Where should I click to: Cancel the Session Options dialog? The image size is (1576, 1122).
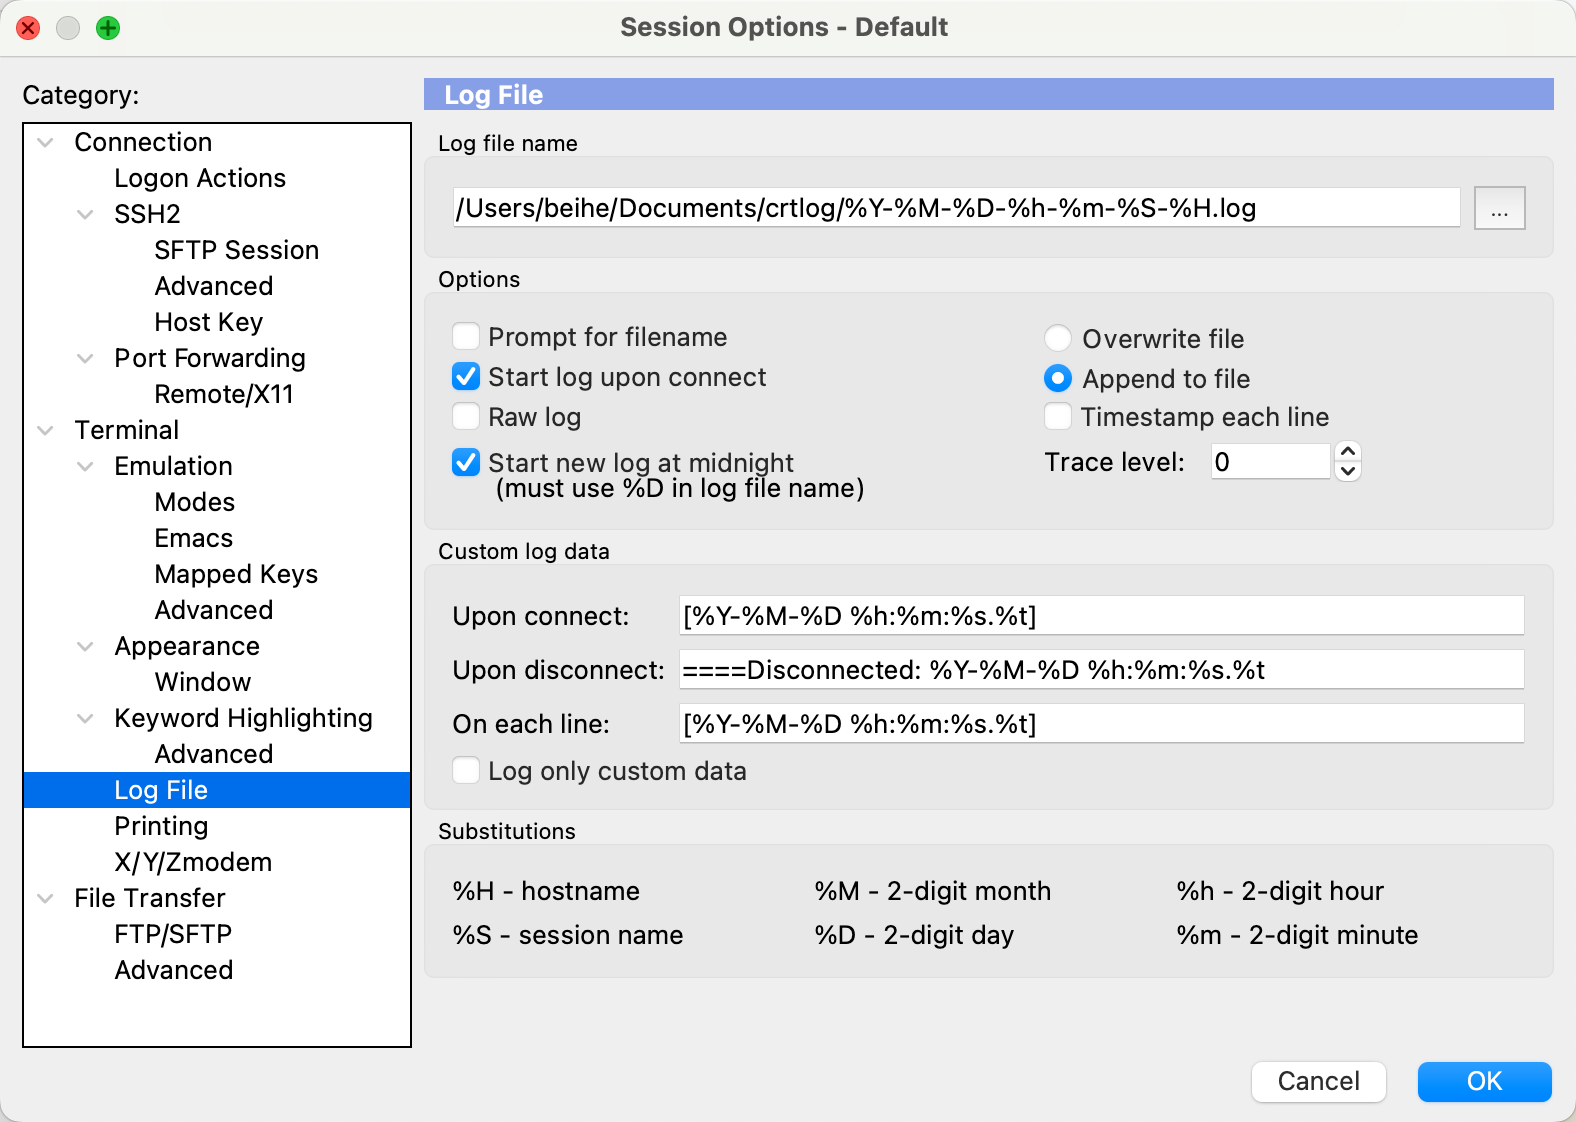1317,1081
